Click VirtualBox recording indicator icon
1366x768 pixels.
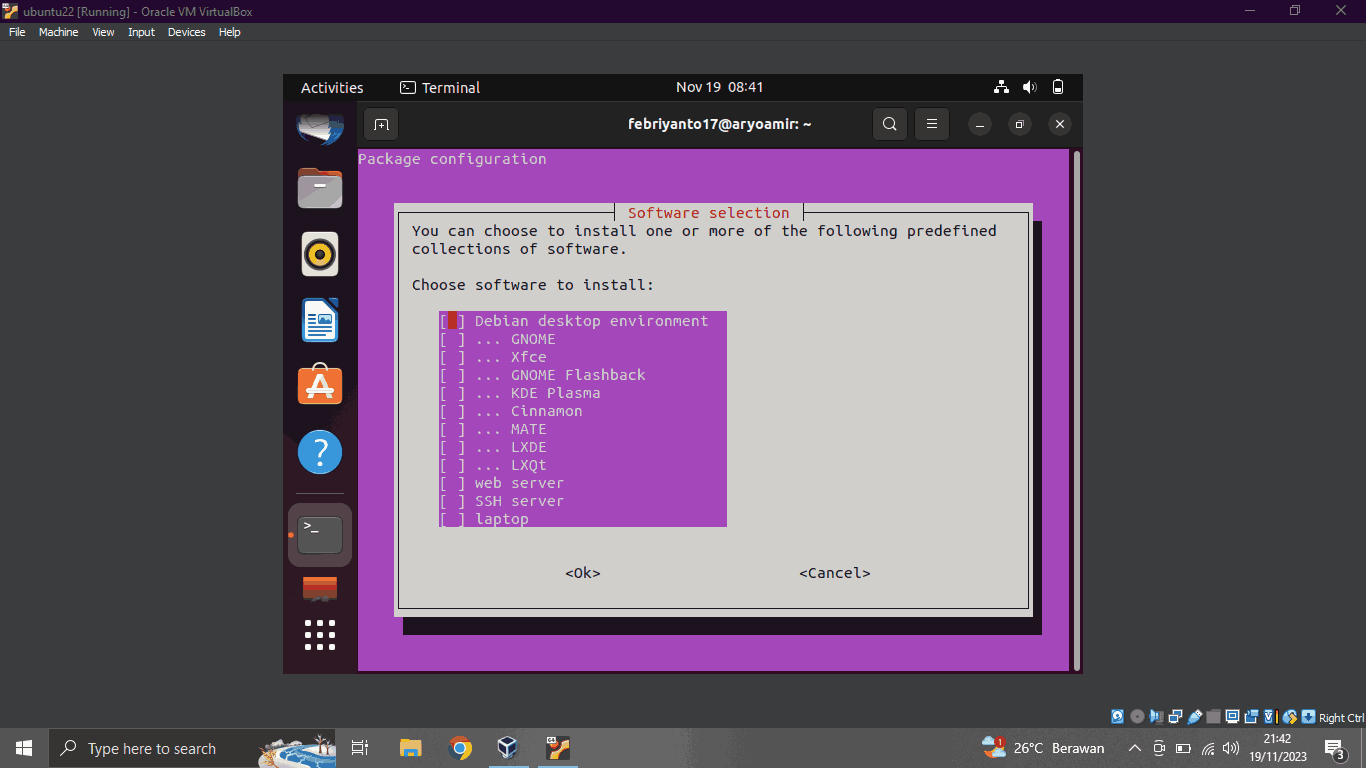point(1251,717)
